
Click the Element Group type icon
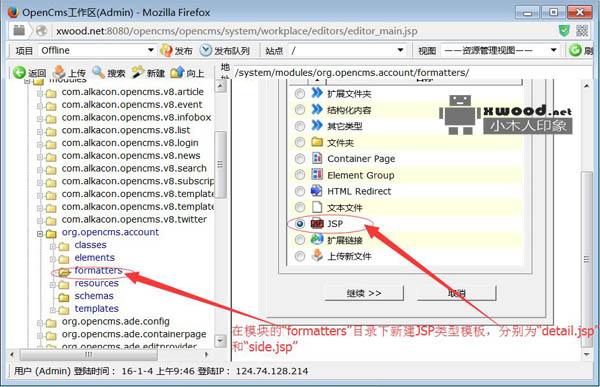click(317, 175)
